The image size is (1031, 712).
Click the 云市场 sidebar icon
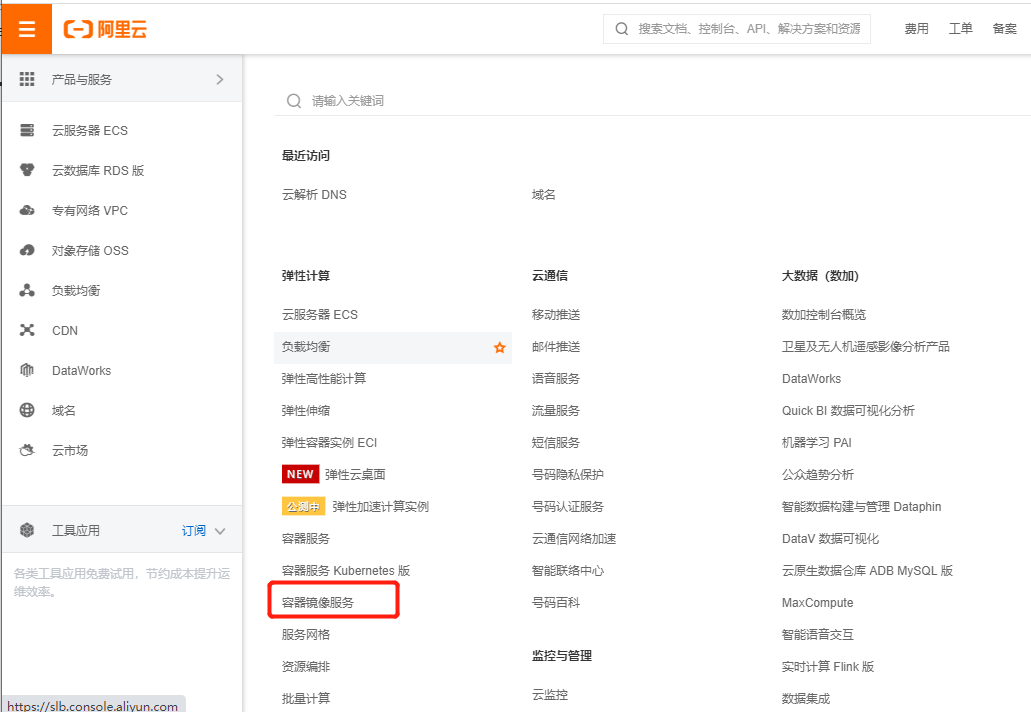pyautogui.click(x=27, y=450)
